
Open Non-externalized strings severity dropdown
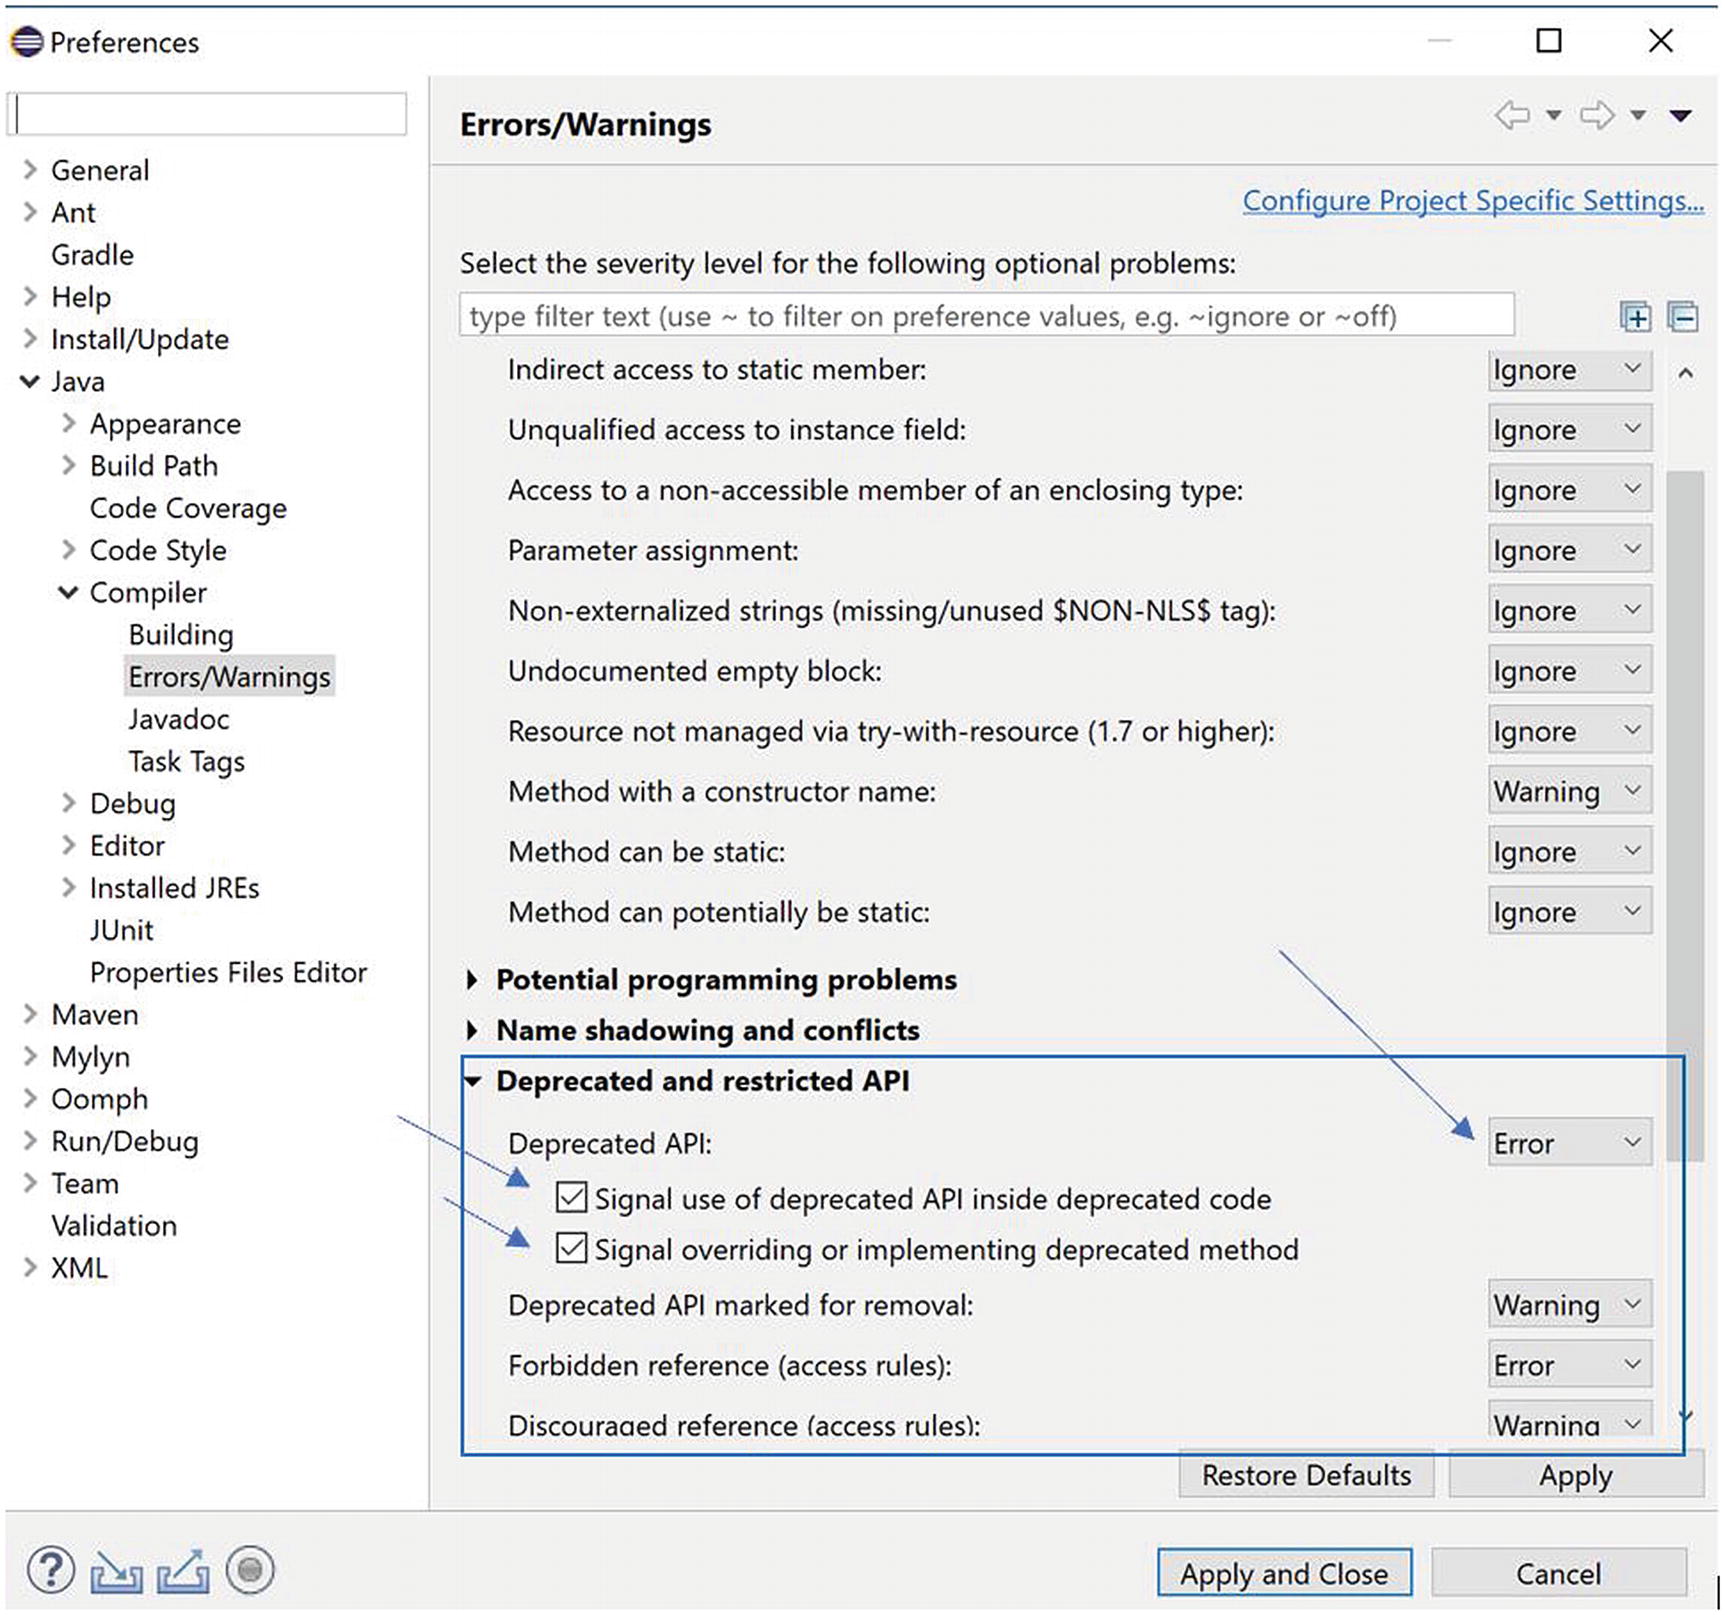coord(1569,610)
